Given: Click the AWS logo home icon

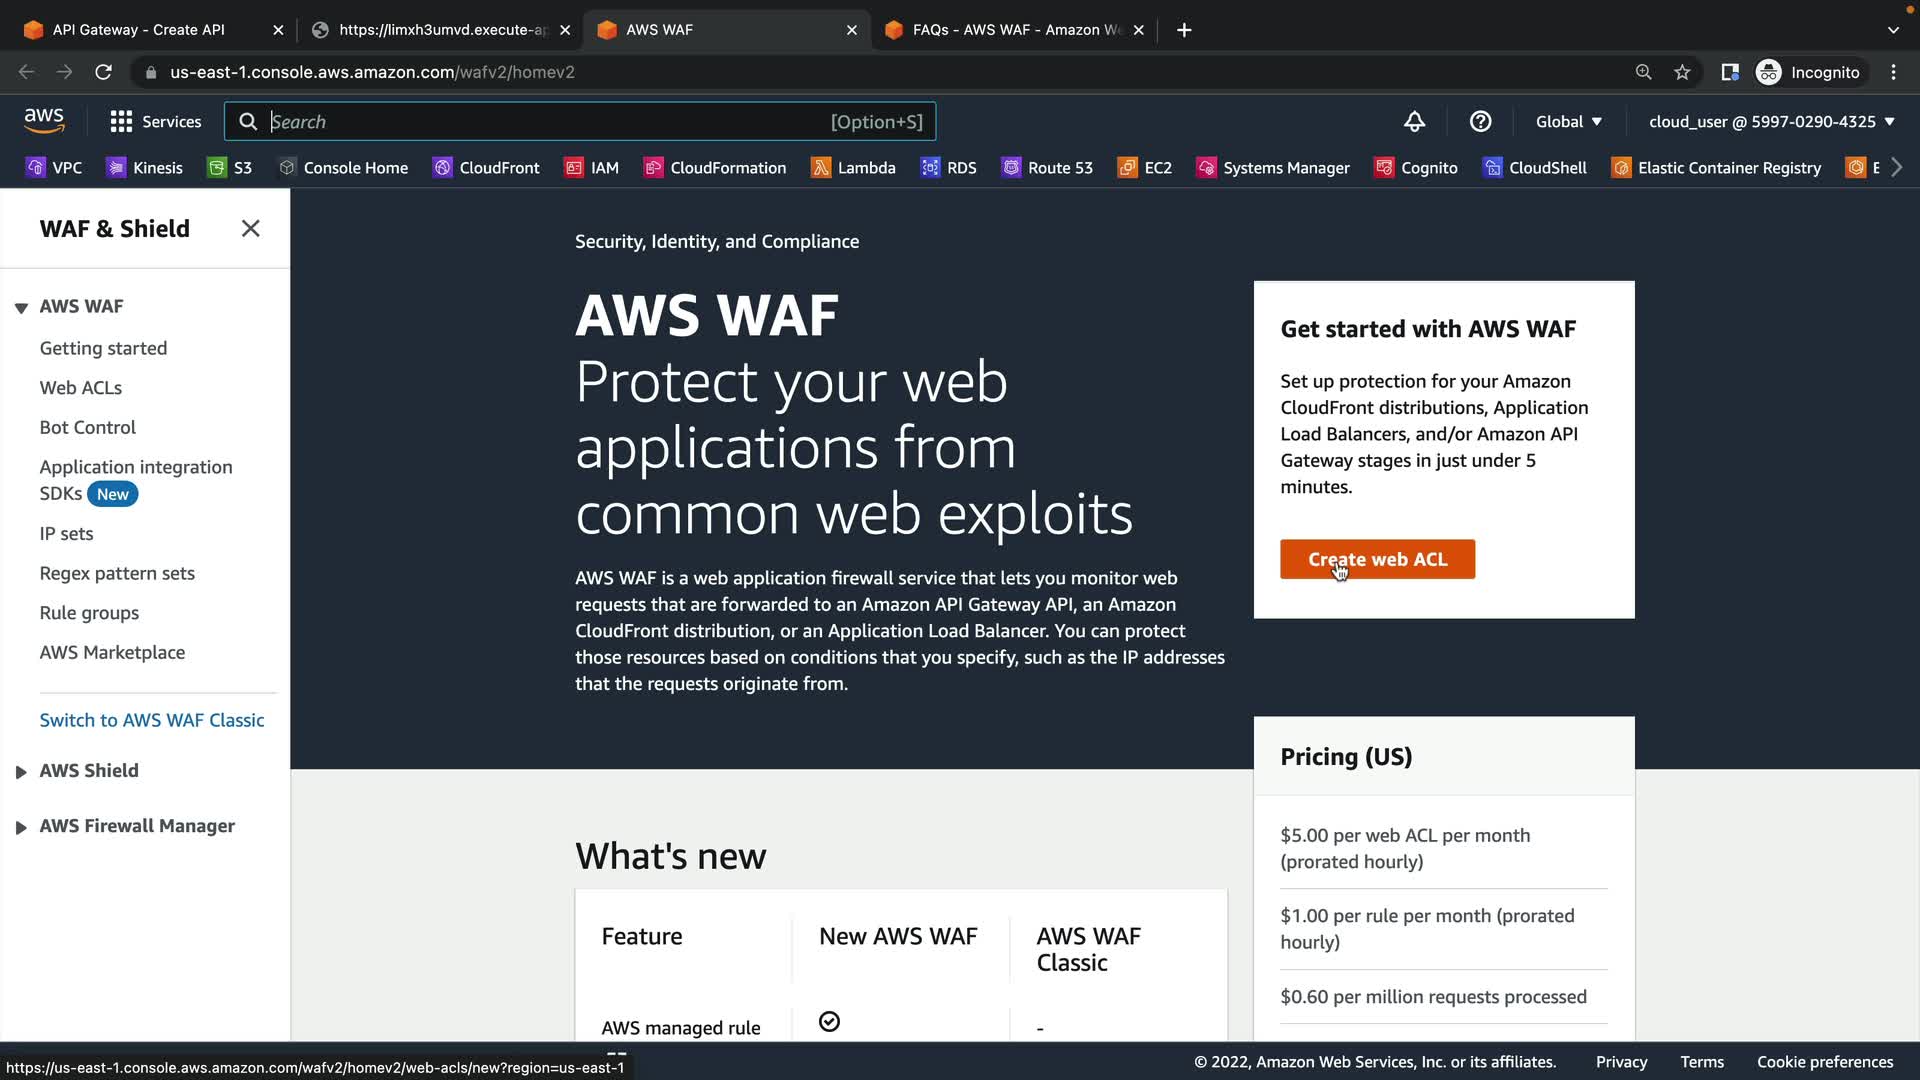Looking at the screenshot, I should click(44, 121).
